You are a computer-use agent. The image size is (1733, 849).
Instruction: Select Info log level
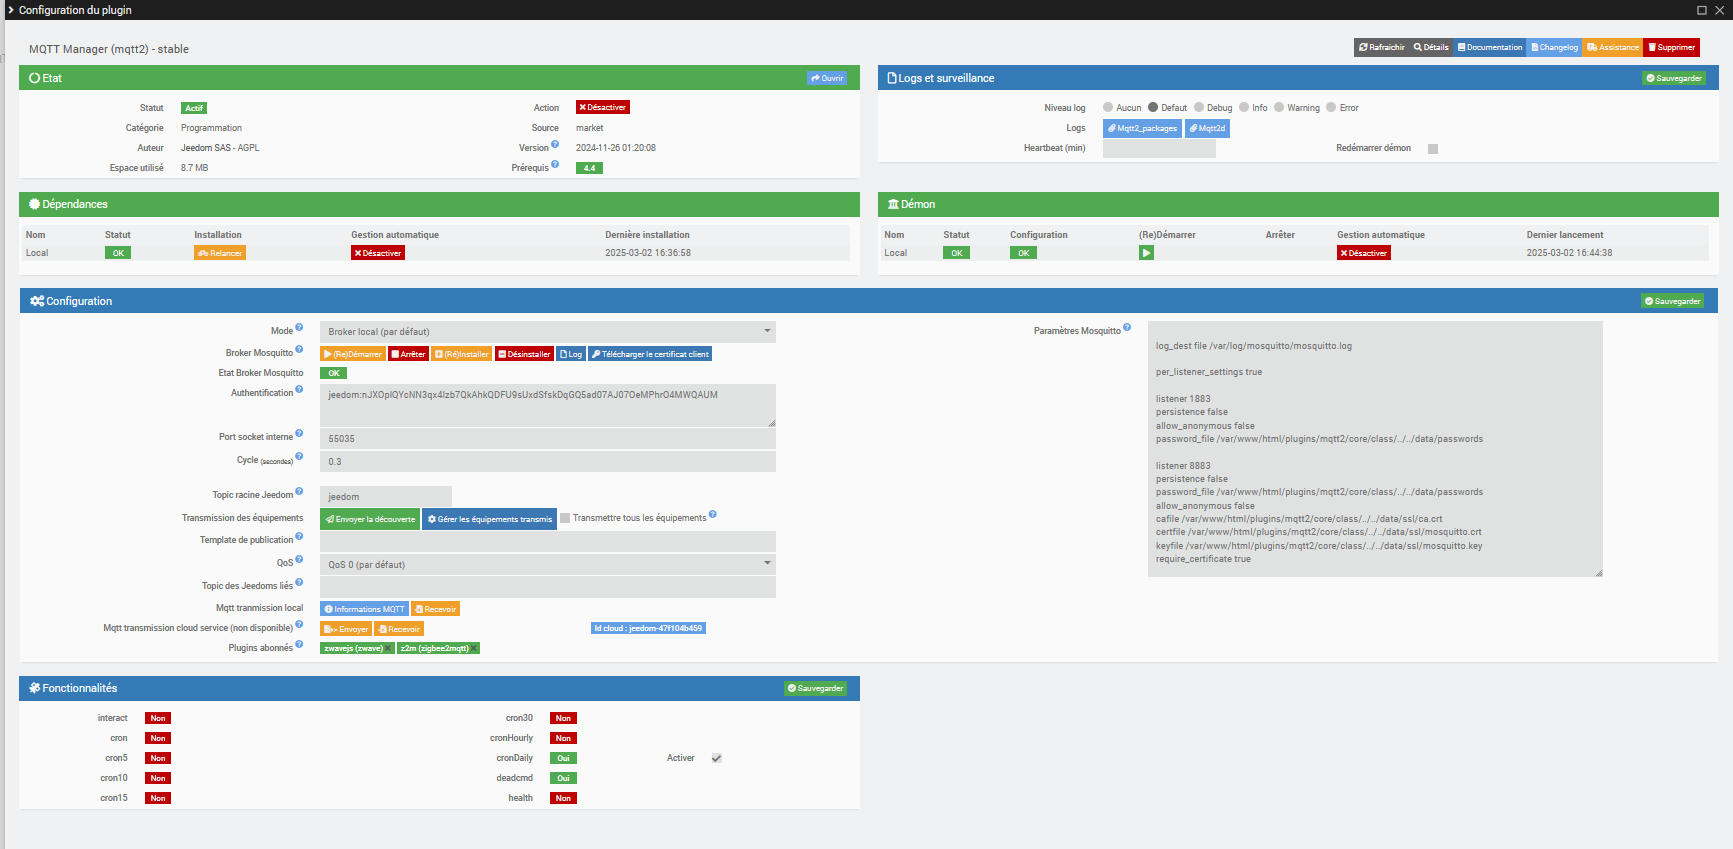1244,107
